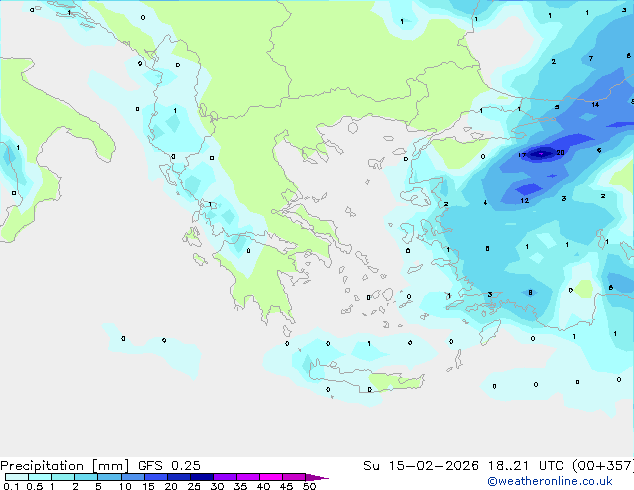Click the "Su 15-02-2026" forecast date text

pyautogui.click(x=421, y=466)
